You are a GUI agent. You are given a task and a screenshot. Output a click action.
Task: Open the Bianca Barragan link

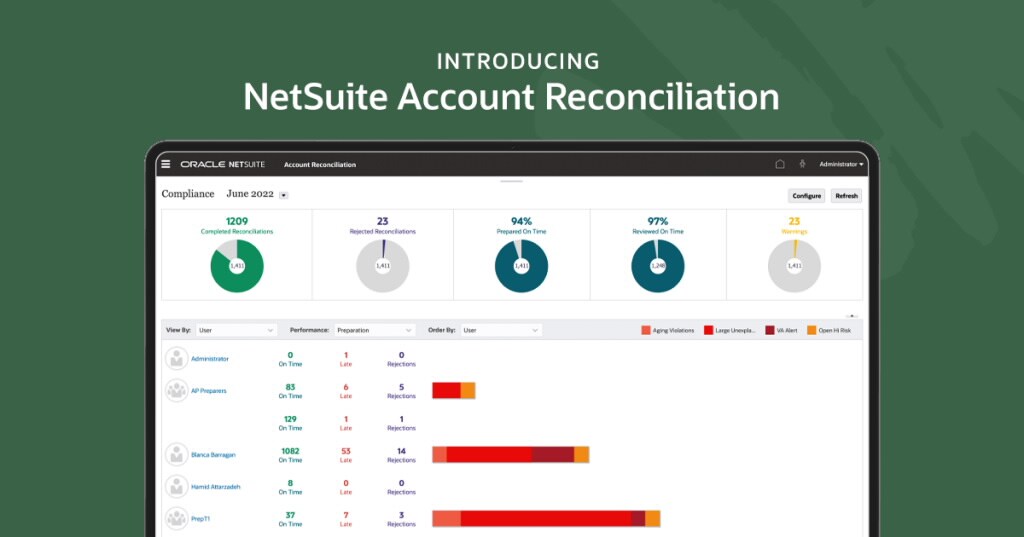(x=213, y=455)
